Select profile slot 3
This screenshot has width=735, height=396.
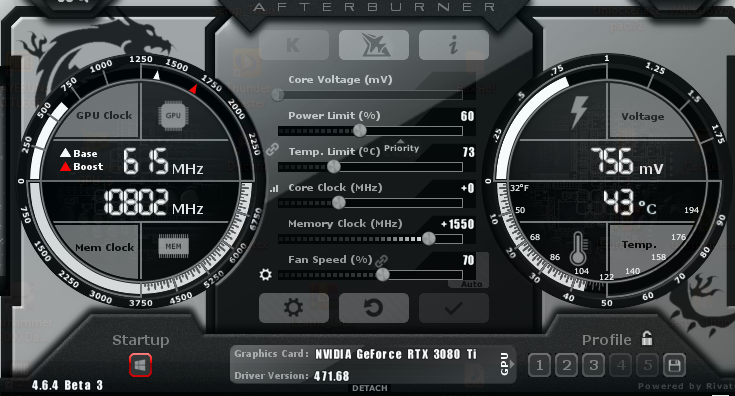(x=593, y=365)
